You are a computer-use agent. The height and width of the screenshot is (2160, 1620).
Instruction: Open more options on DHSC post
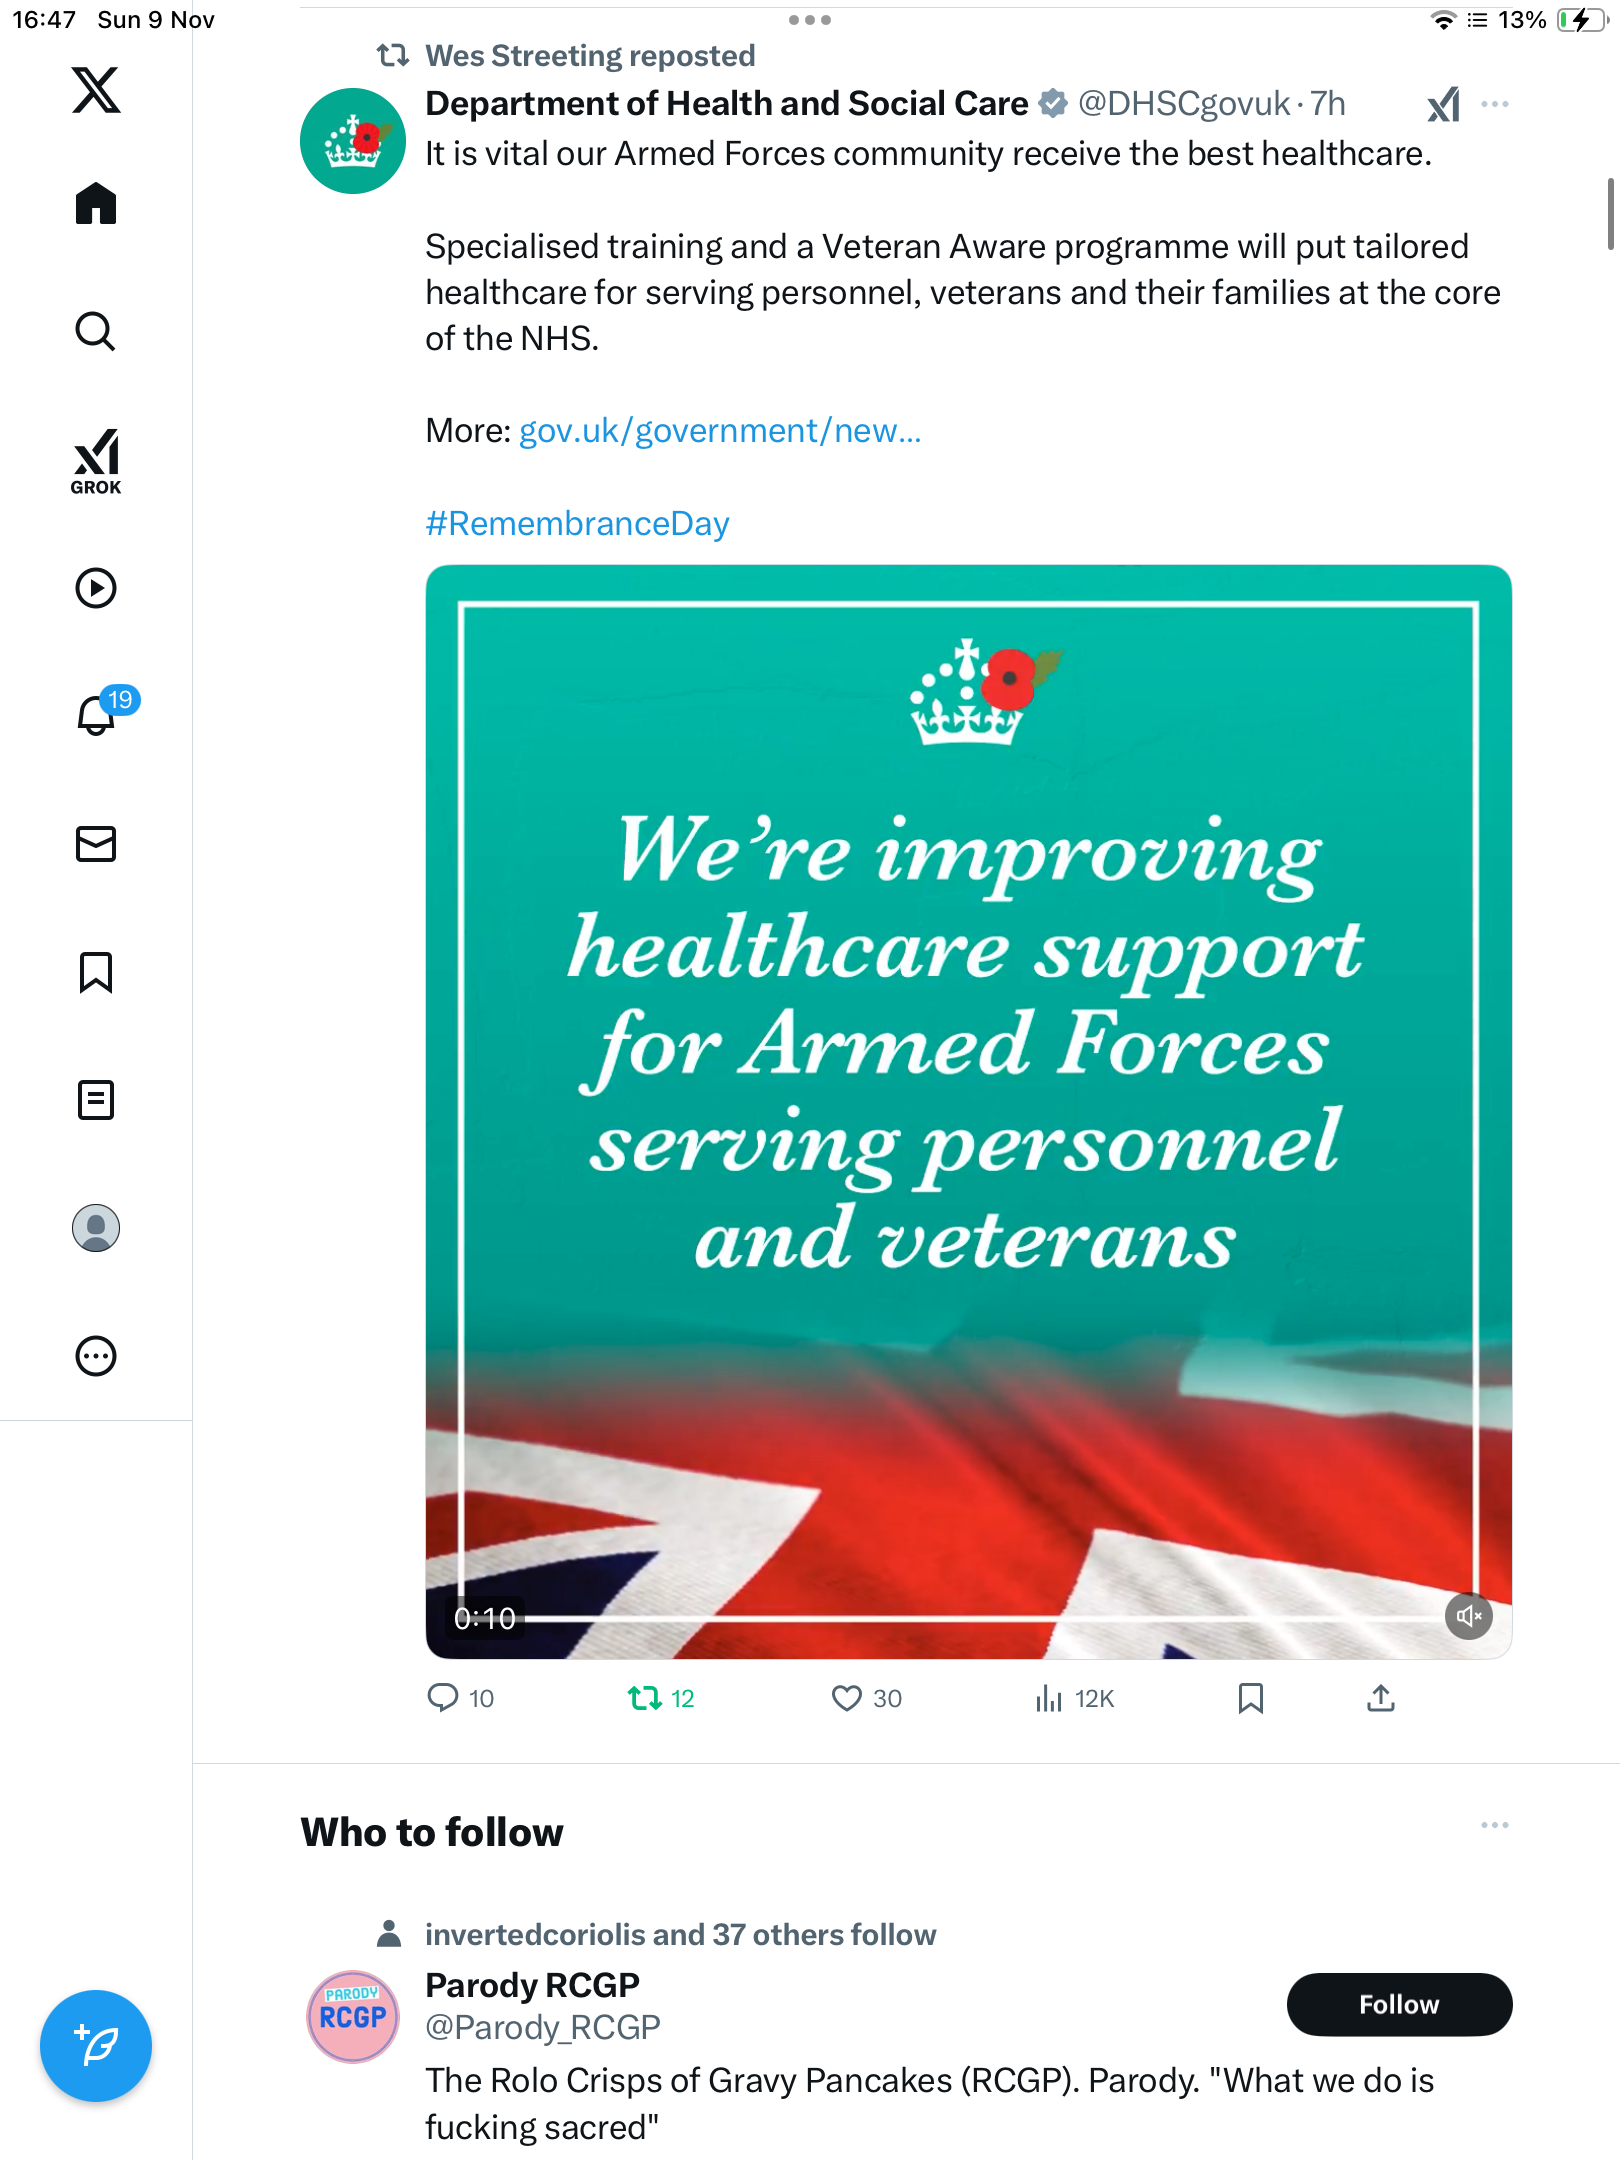pos(1495,104)
